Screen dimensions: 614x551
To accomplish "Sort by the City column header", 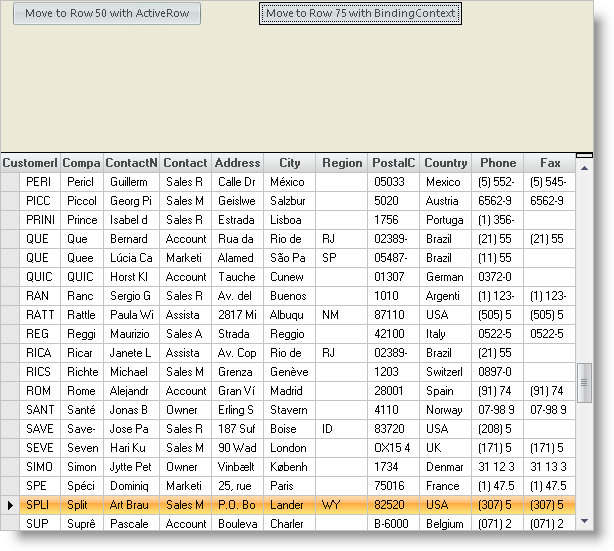I will (290, 163).
